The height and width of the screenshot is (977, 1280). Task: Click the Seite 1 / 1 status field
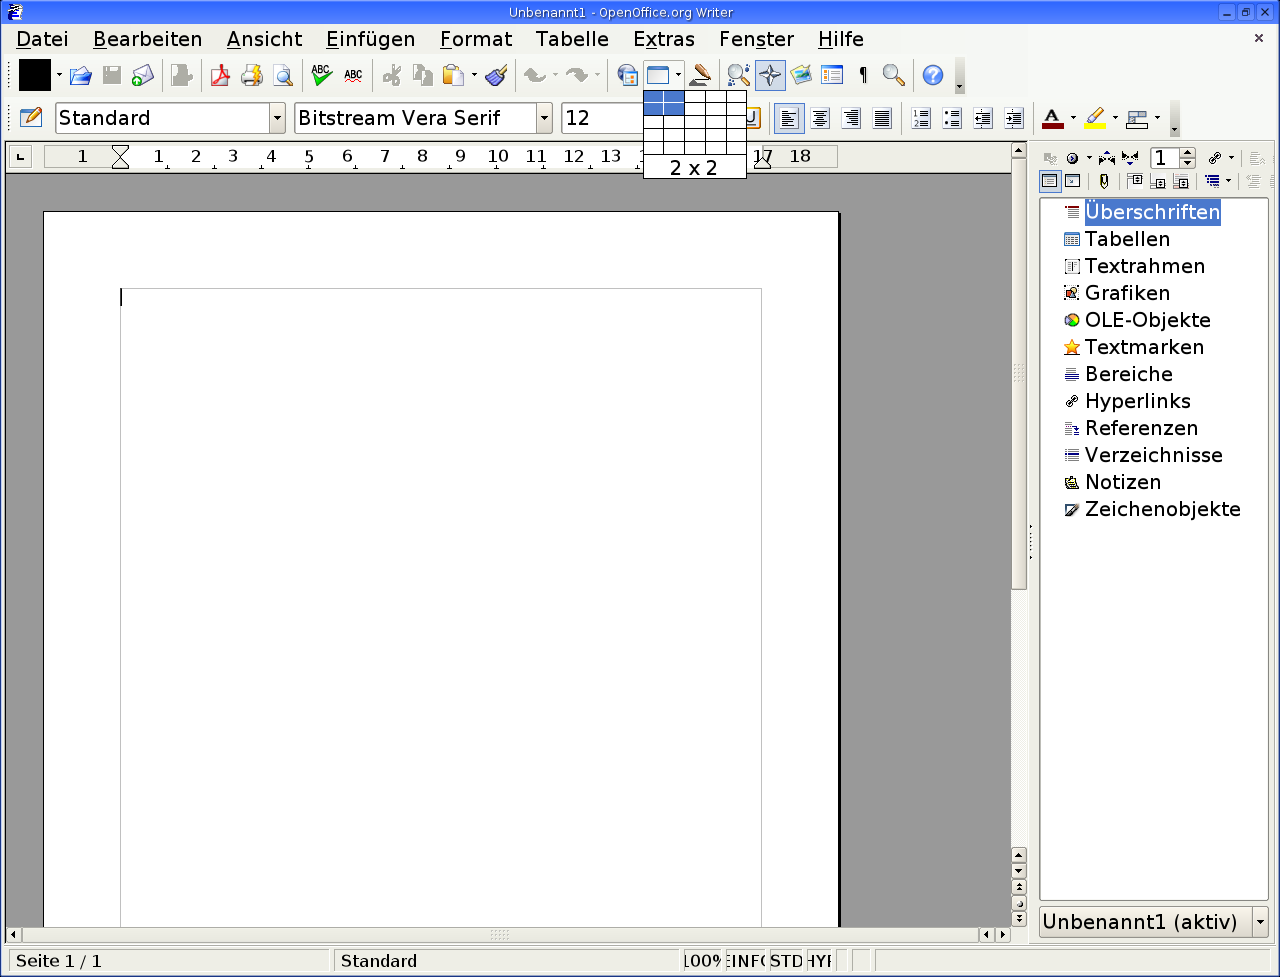[x=169, y=961]
